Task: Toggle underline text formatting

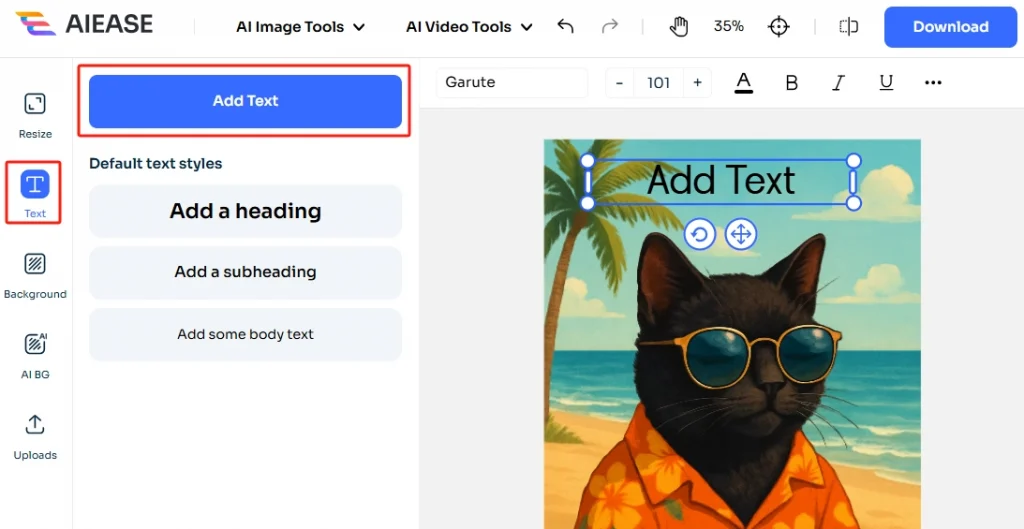Action: point(886,83)
